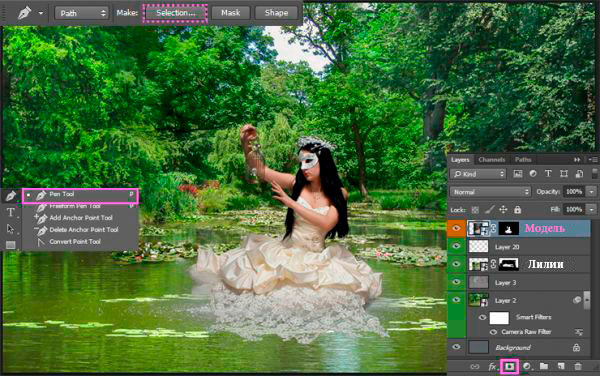
Task: Switch to the Paths tab
Action: 523,160
